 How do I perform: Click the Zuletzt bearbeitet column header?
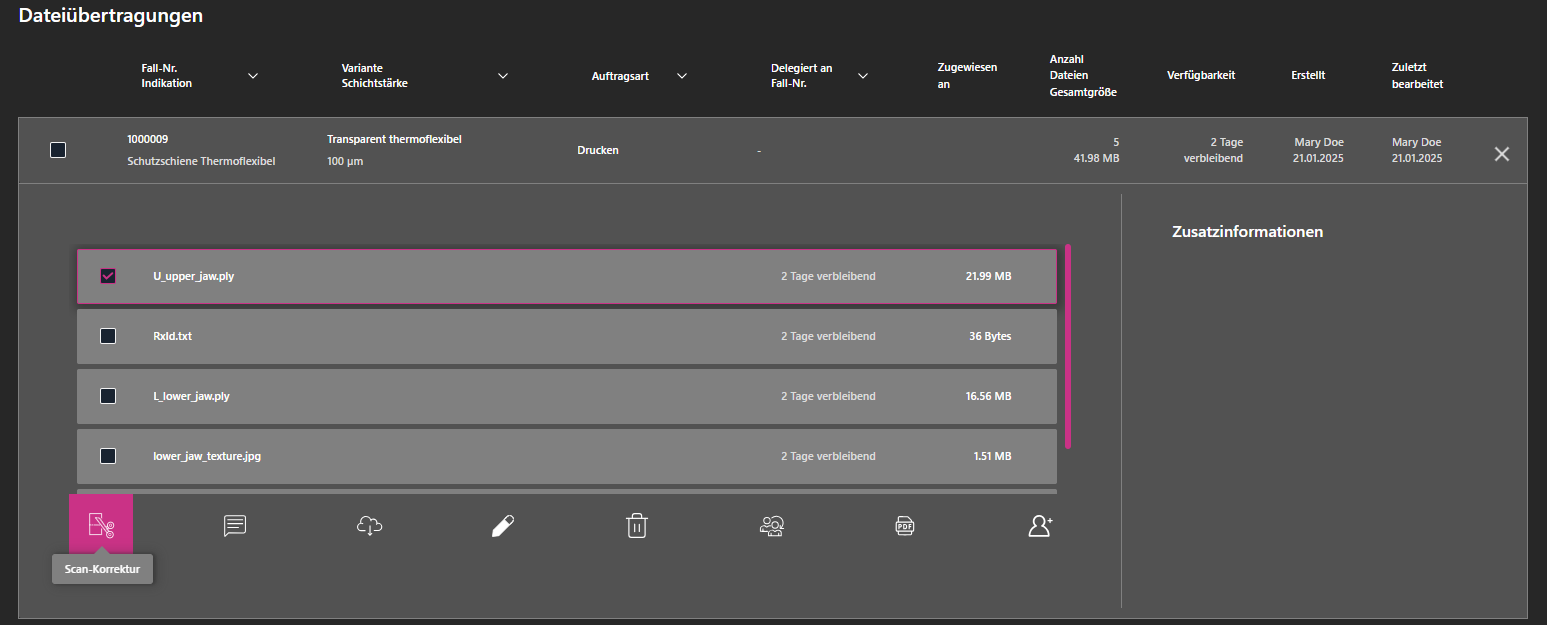click(1417, 76)
